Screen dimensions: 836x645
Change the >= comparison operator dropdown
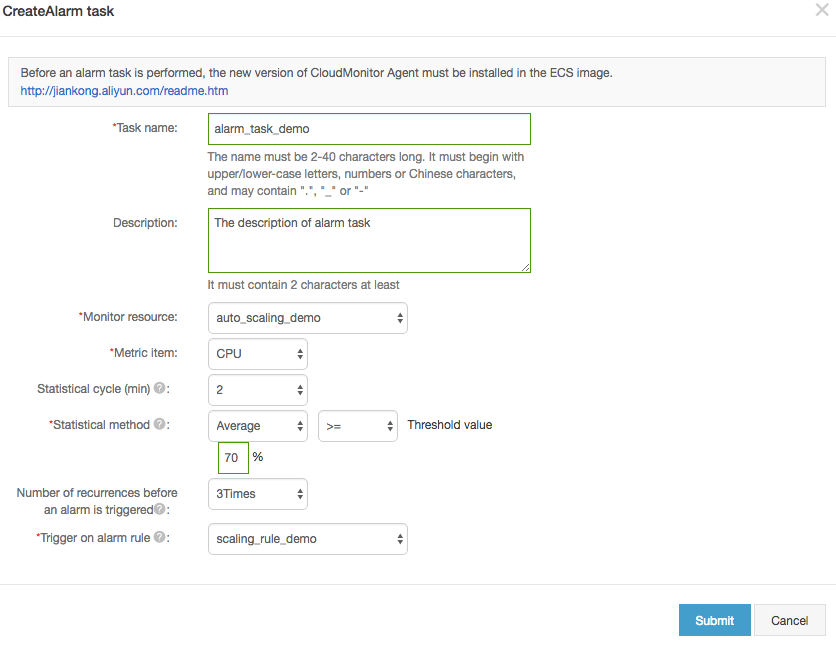(x=358, y=426)
